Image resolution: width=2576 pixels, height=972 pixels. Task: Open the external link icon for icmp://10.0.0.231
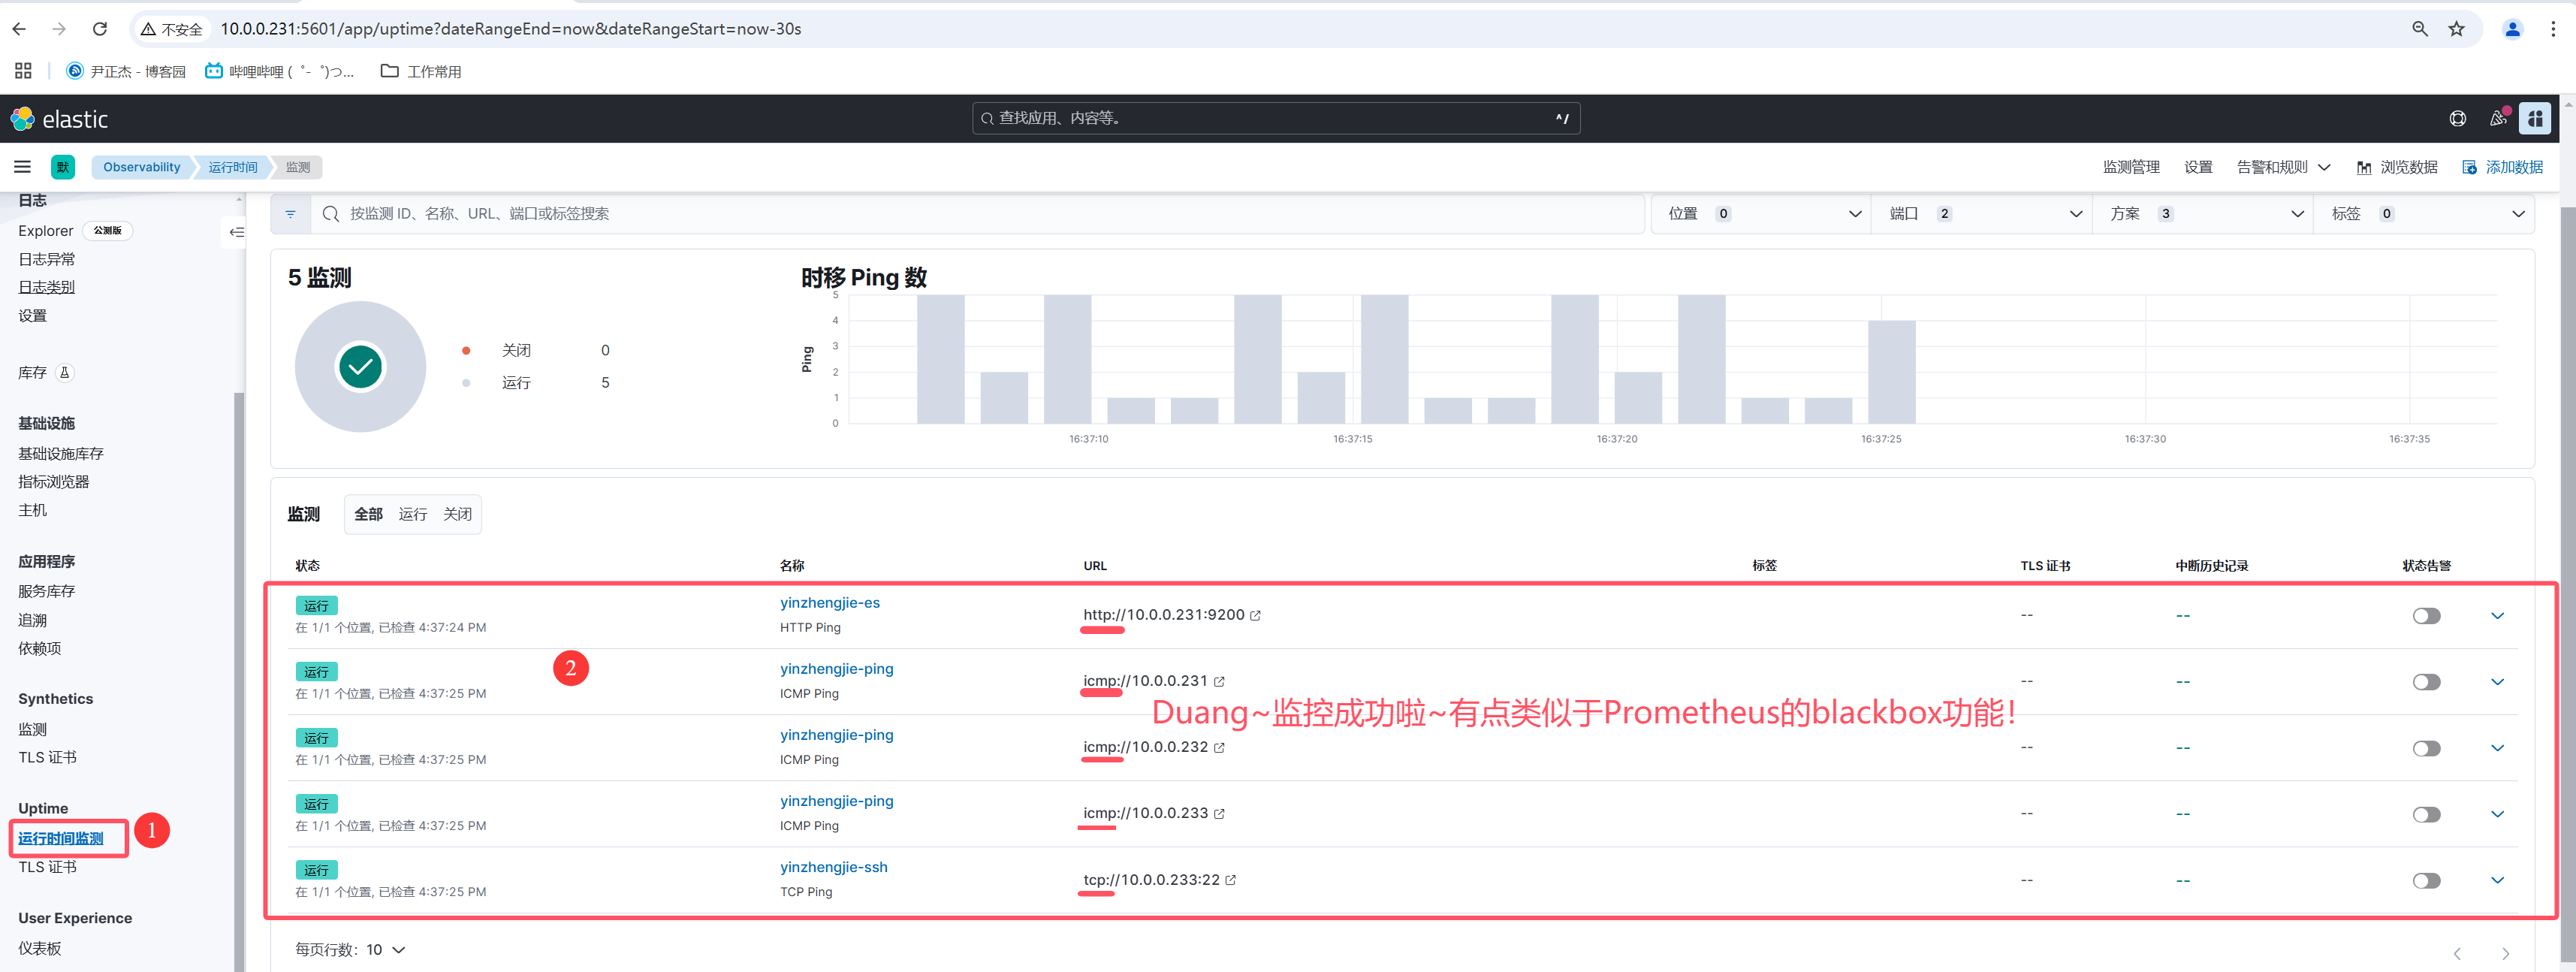click(x=1219, y=682)
